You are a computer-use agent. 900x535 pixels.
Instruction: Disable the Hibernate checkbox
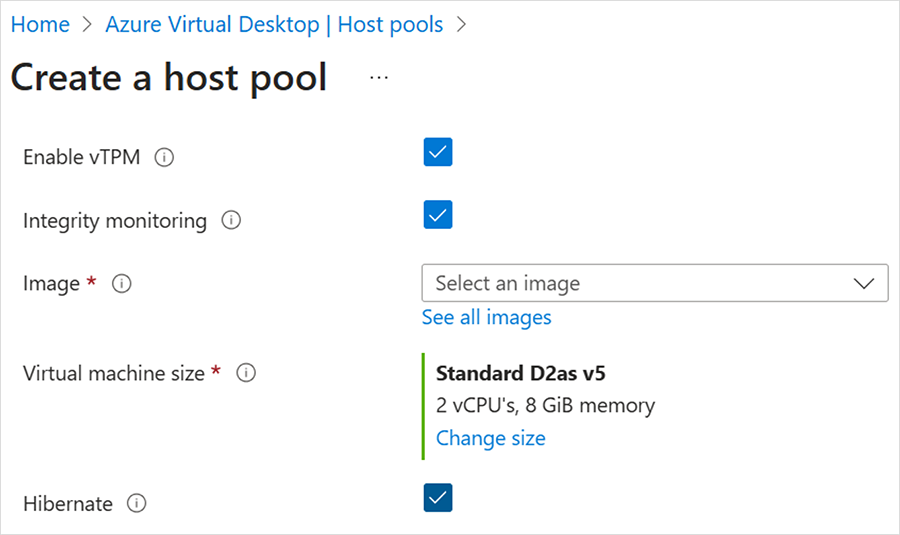[438, 498]
